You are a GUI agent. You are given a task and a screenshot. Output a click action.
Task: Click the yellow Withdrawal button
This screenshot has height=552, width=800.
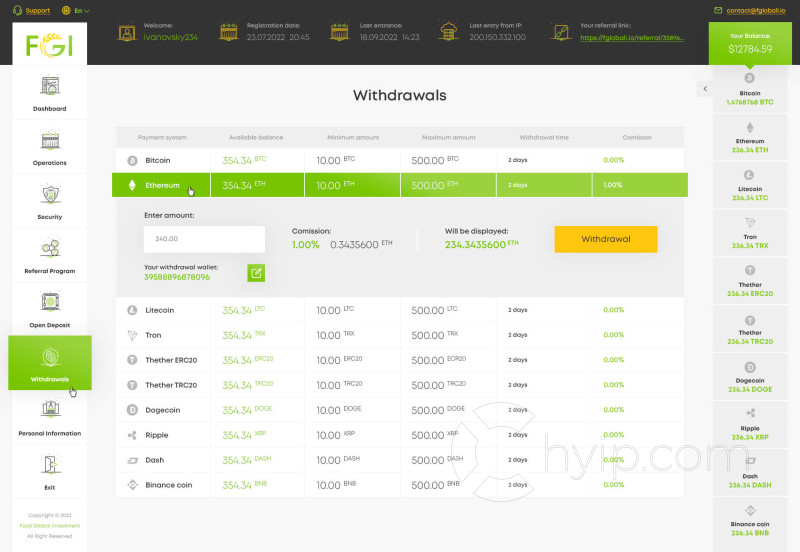coord(606,239)
